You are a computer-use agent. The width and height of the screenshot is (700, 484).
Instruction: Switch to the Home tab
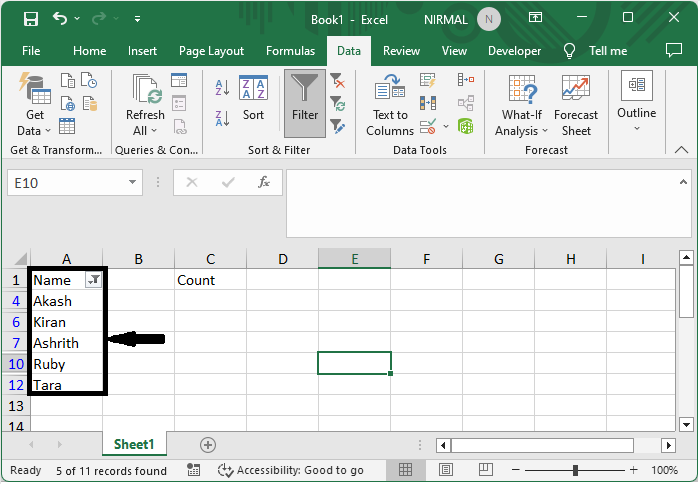click(90, 51)
